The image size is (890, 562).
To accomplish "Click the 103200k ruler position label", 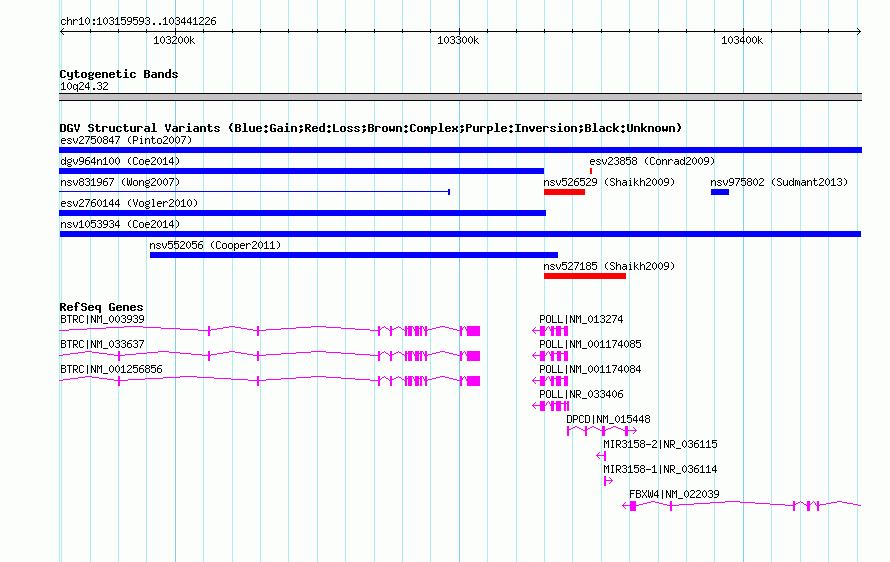I will 174,40.
